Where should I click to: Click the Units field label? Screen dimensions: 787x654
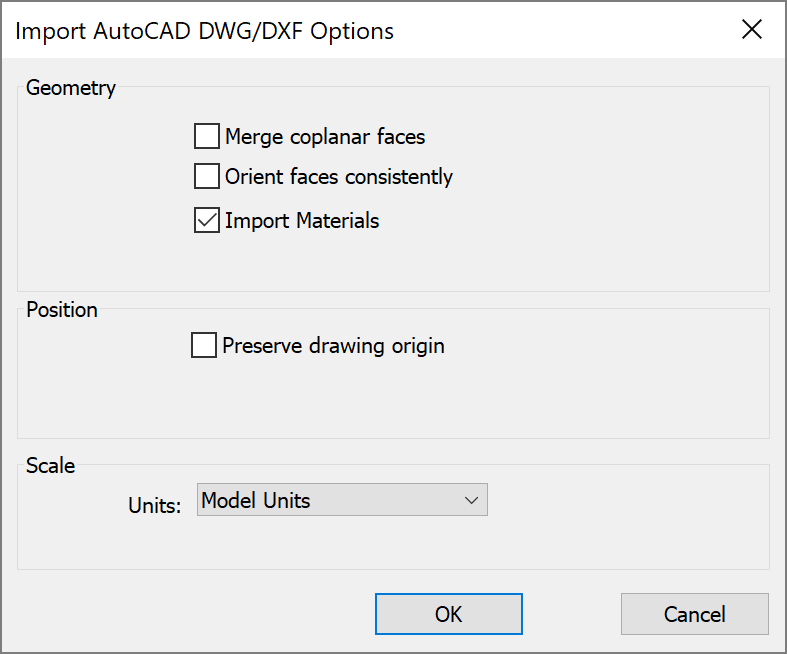(x=154, y=505)
